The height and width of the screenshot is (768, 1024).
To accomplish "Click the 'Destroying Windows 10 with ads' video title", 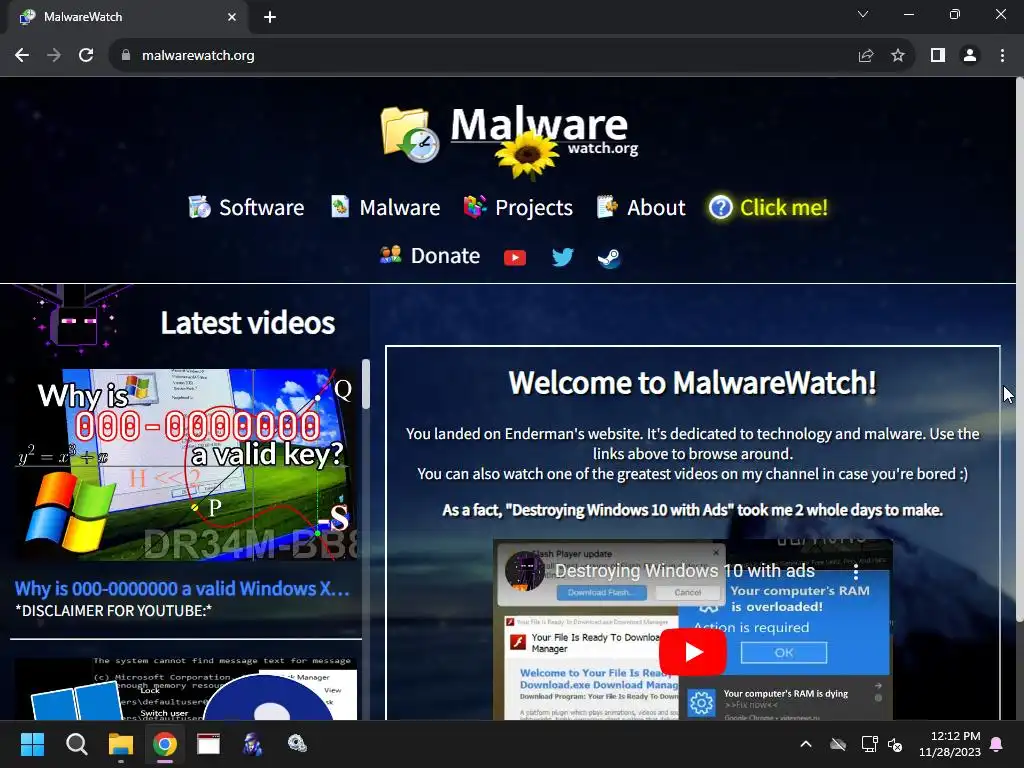I will [x=684, y=571].
